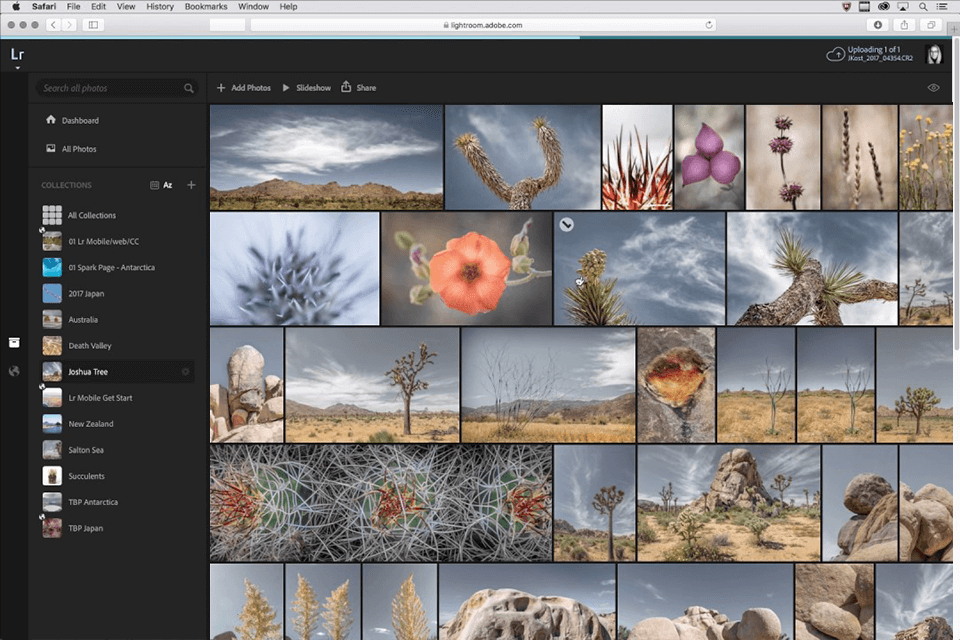
Task: Create a new collection with plus icon
Action: click(191, 185)
